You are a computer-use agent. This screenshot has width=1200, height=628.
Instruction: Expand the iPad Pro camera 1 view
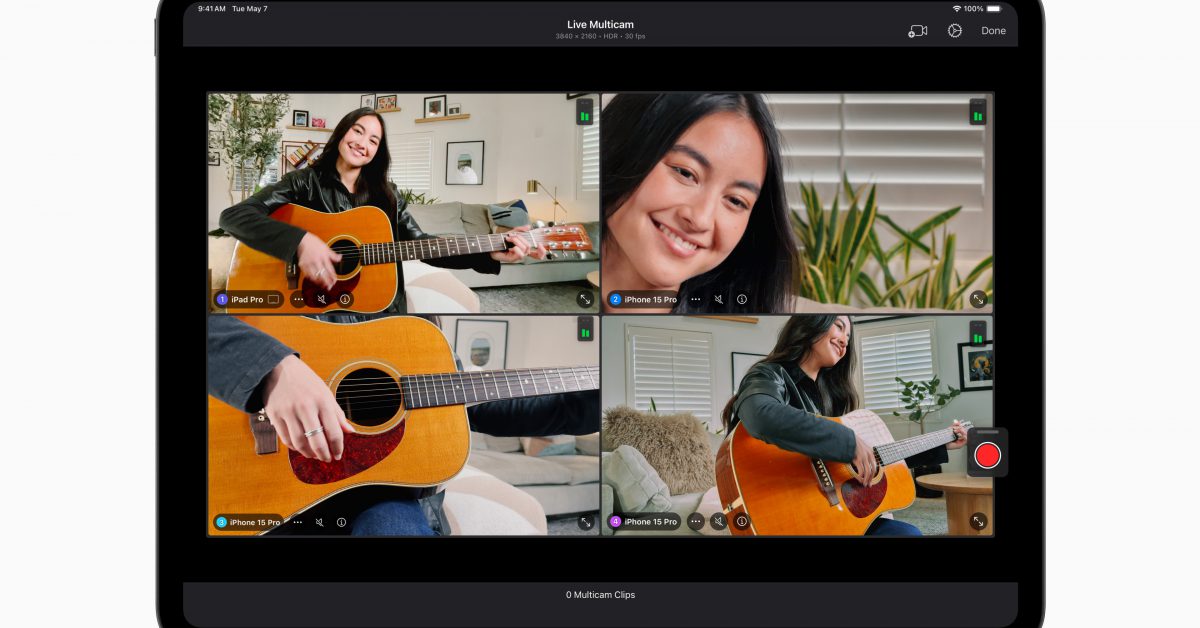tap(585, 299)
